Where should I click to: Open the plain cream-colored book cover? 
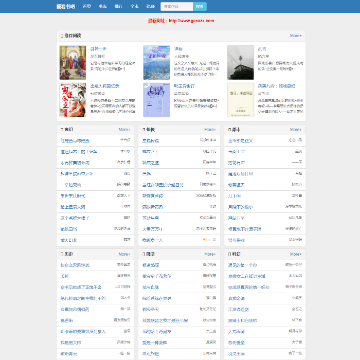(x=240, y=100)
